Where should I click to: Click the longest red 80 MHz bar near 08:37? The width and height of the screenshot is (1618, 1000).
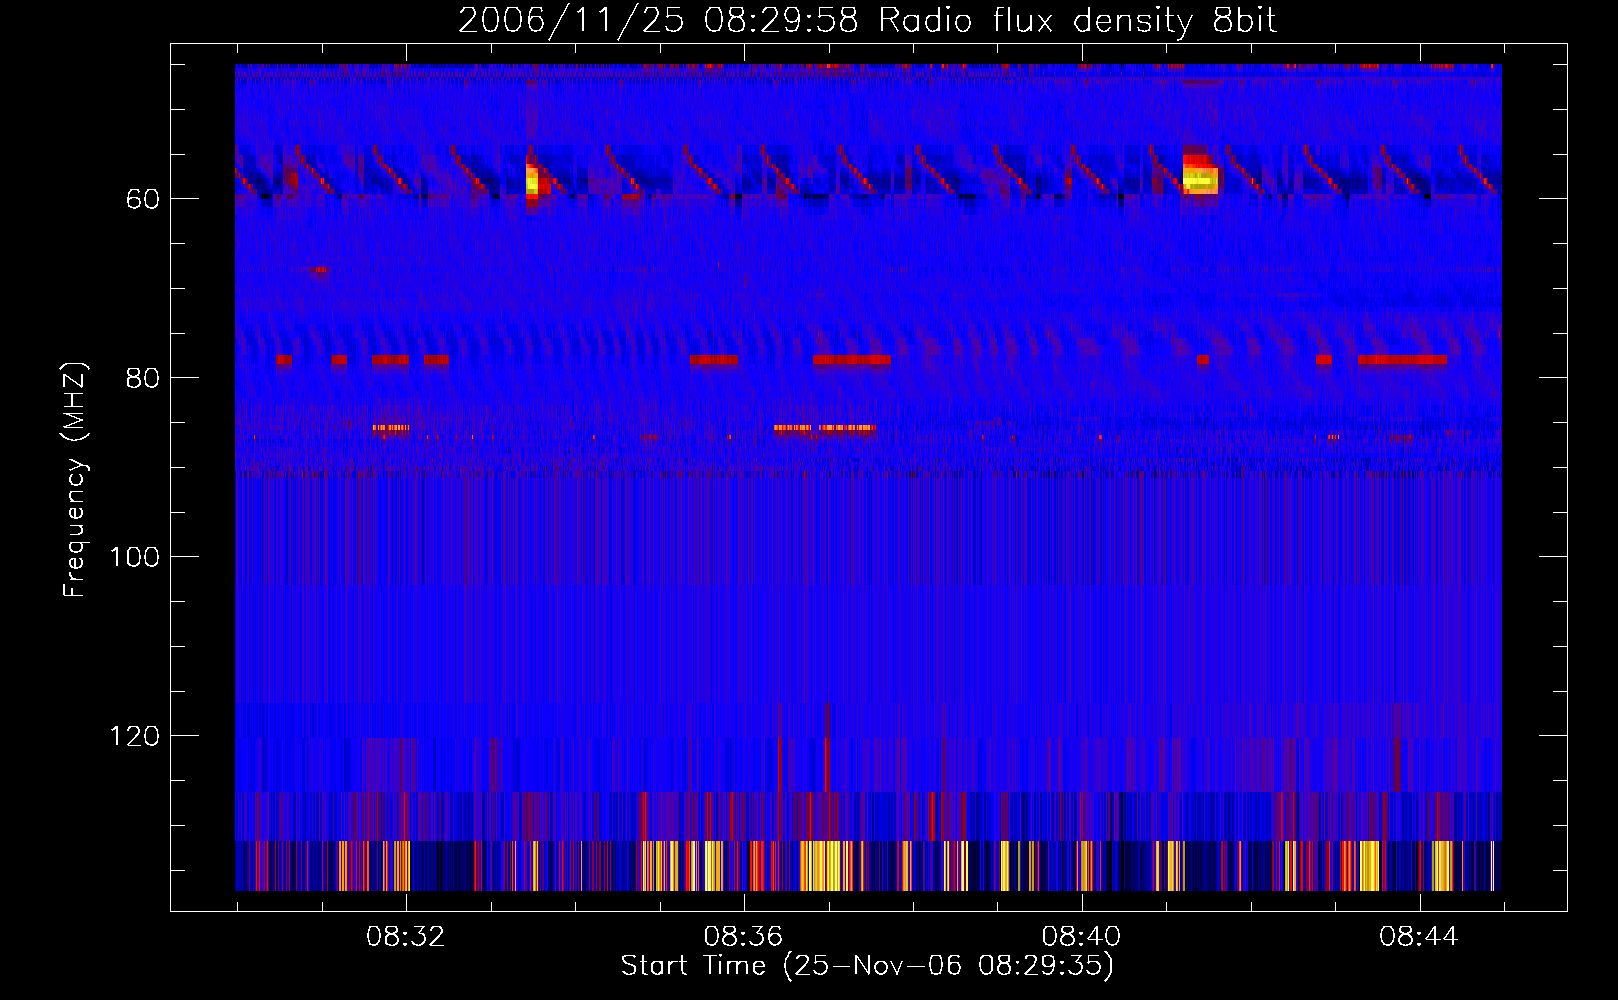click(x=852, y=359)
